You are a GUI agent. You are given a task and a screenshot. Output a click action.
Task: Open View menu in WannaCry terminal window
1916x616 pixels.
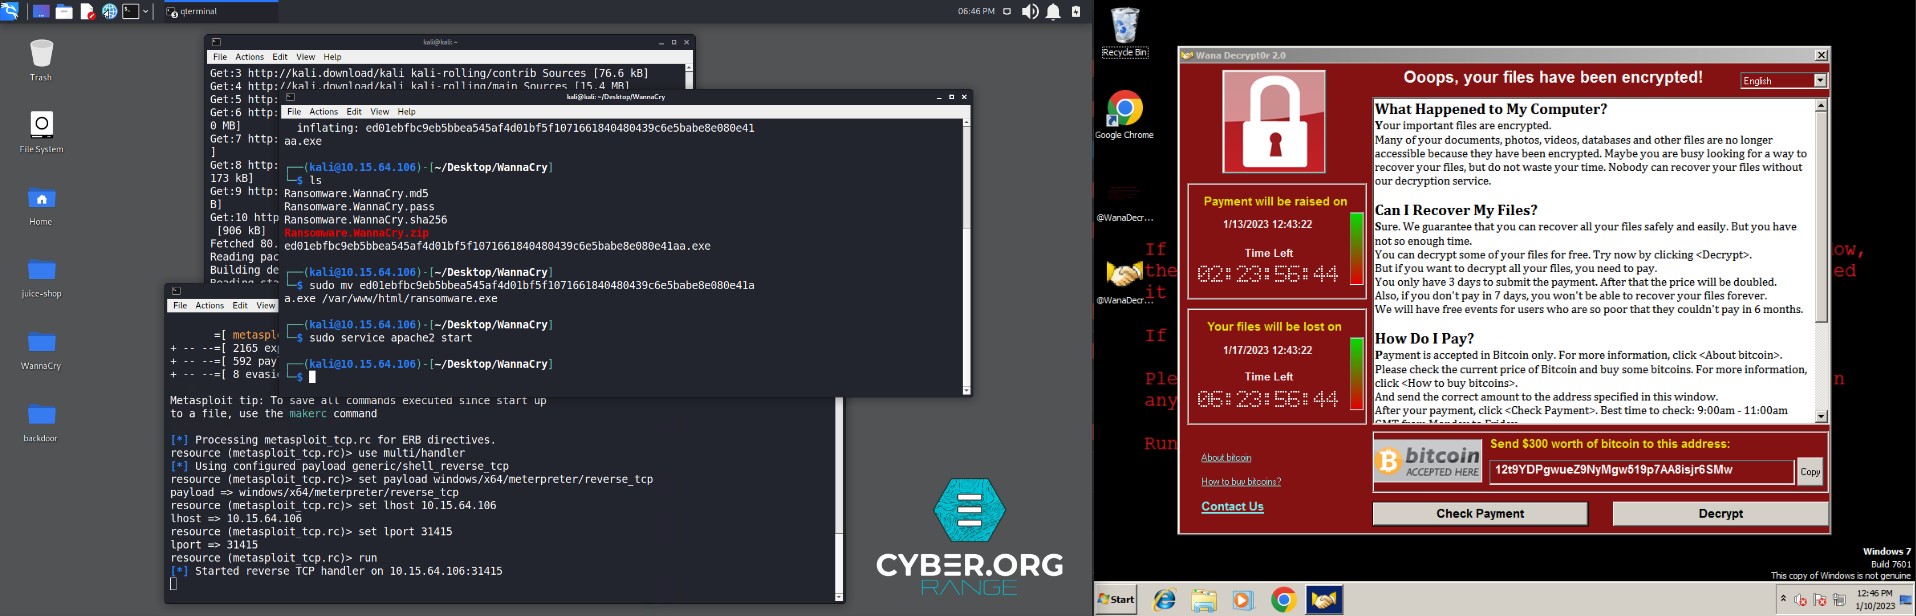380,112
